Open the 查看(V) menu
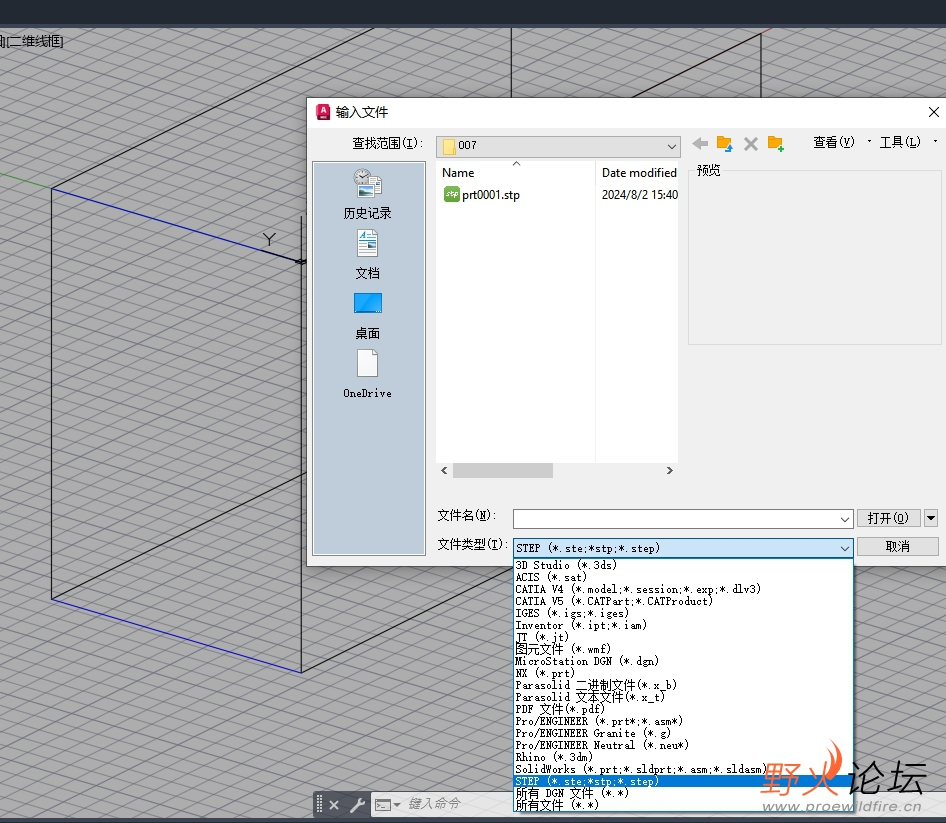This screenshot has width=946, height=823. pos(834,142)
